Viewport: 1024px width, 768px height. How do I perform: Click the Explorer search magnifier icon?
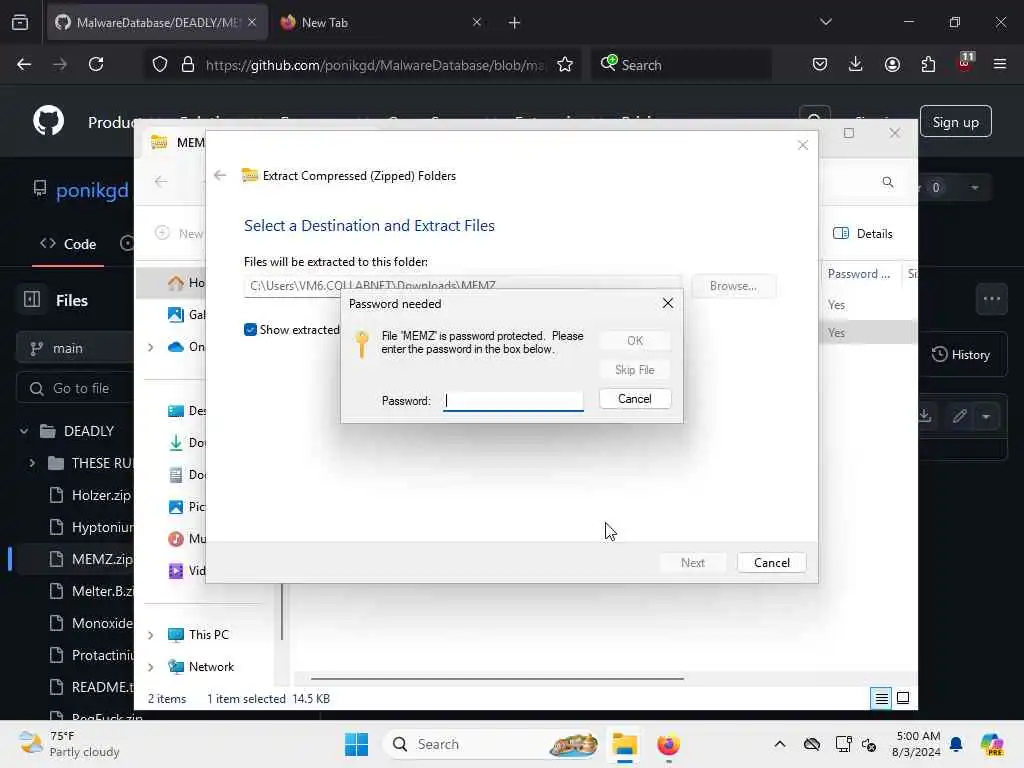pyautogui.click(x=888, y=182)
